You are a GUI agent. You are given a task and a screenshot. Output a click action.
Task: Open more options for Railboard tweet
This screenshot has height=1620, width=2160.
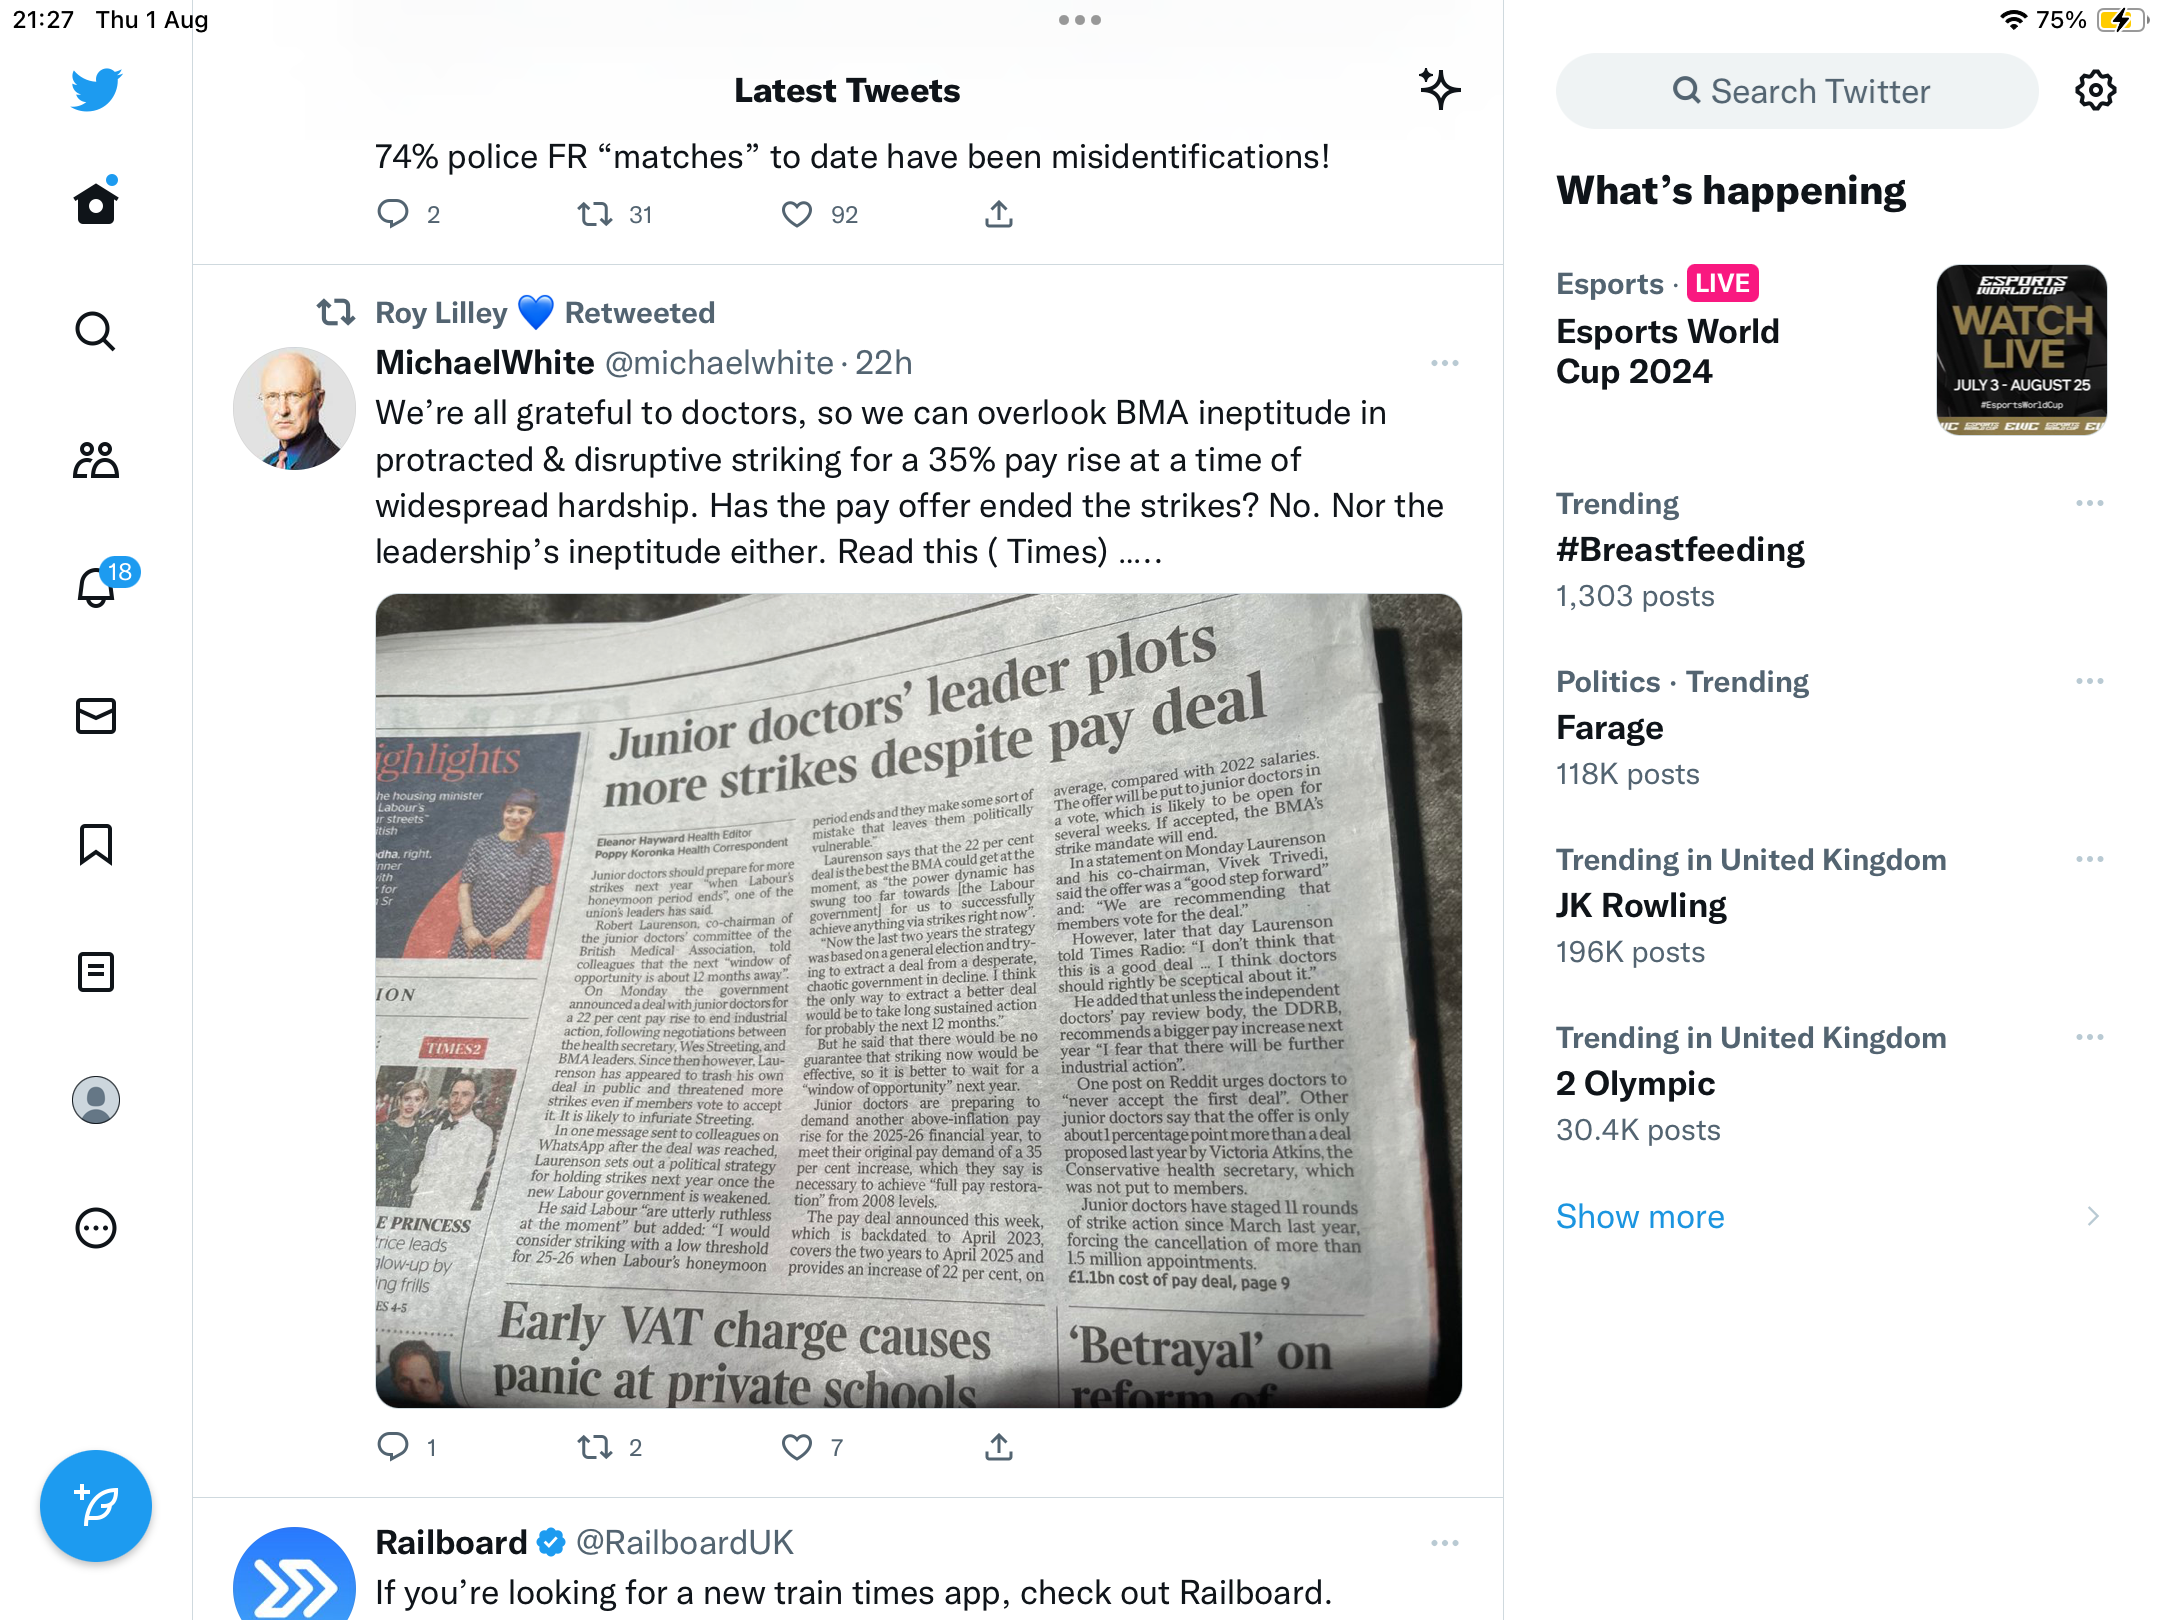point(1445,1543)
